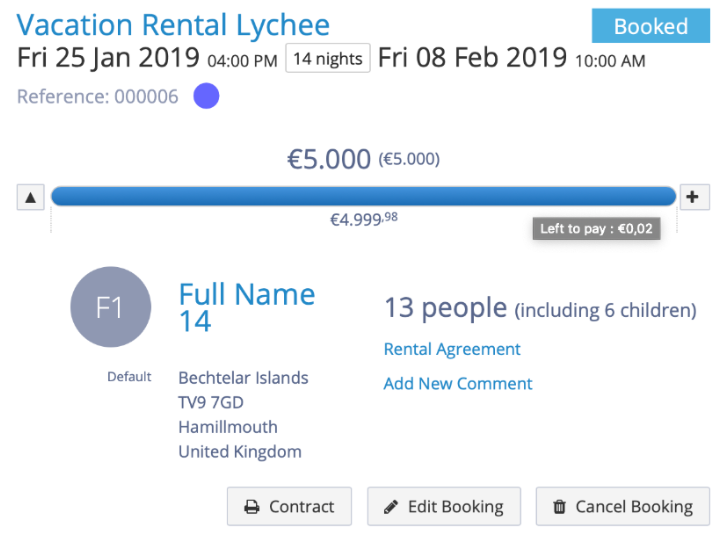
Task: Collapse payment details with the up triangle
Action: click(x=30, y=197)
